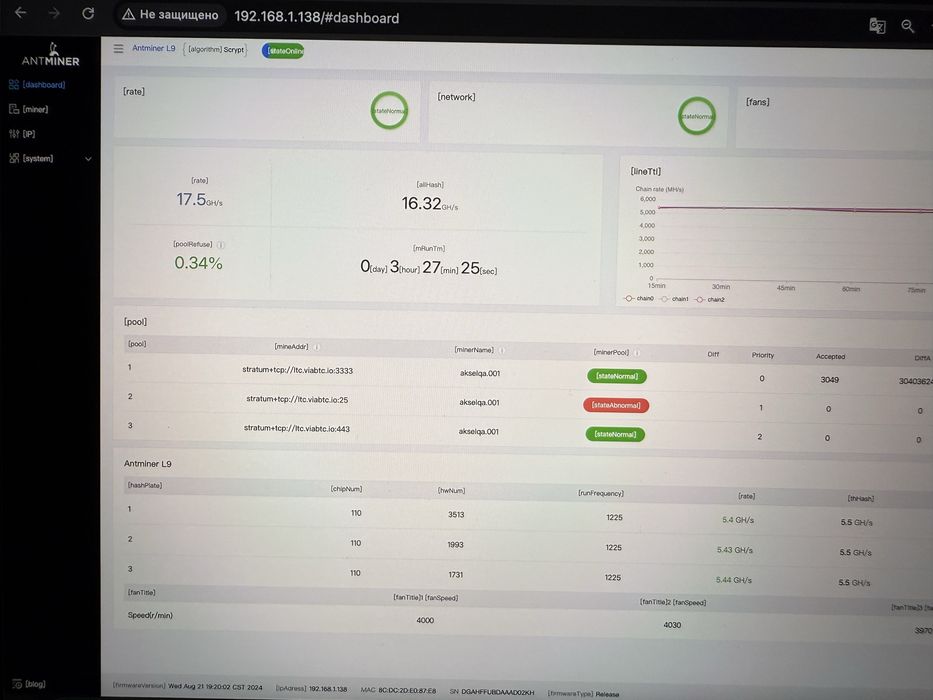Open the dashboard sidebar item

click(x=37, y=85)
